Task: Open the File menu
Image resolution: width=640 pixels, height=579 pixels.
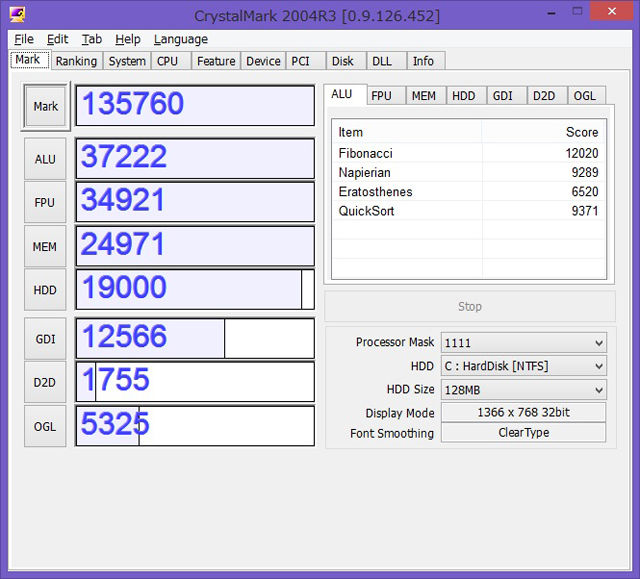Action: 24,39
